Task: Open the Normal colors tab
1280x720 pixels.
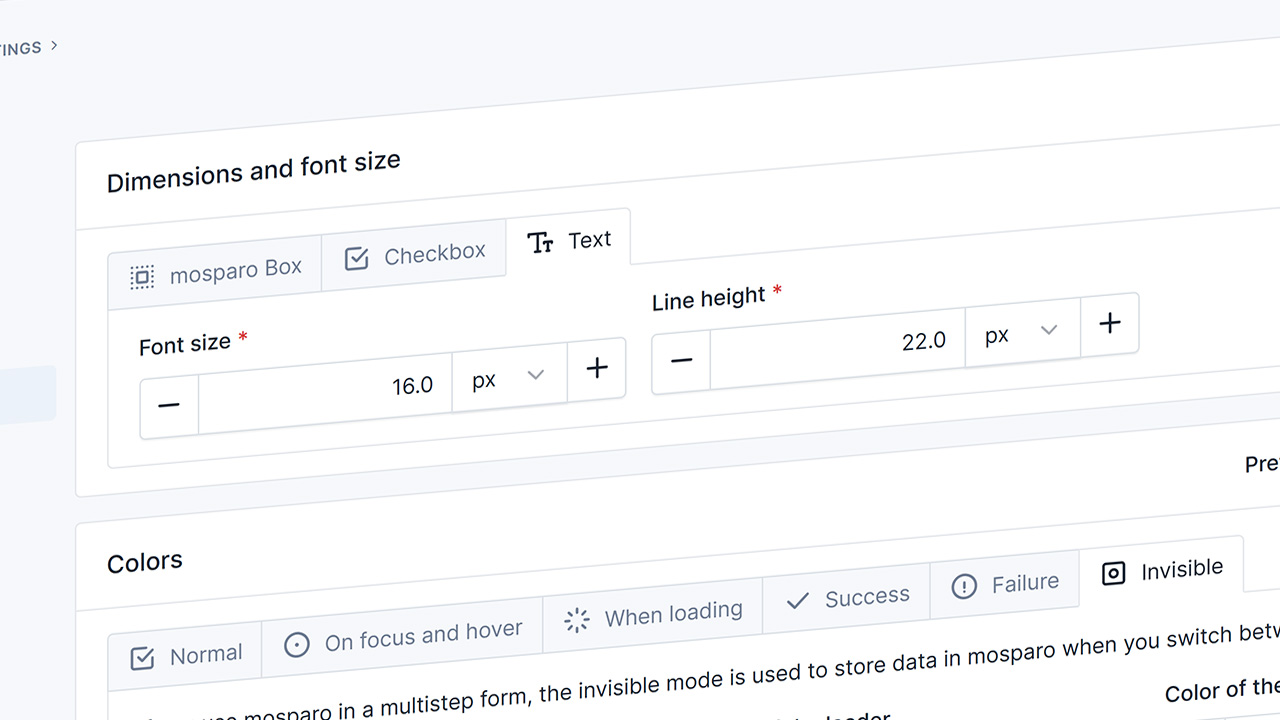Action: tap(185, 657)
